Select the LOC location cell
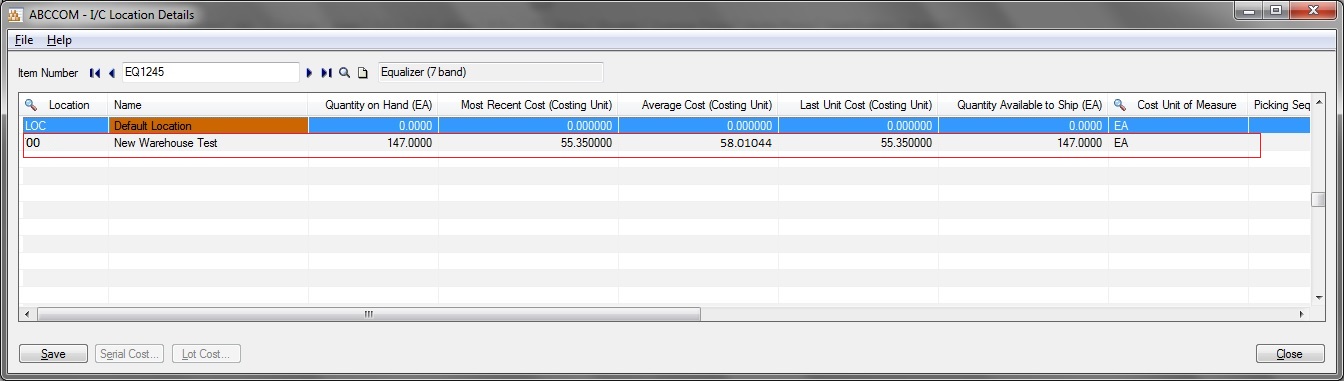 pyautogui.click(x=65, y=126)
